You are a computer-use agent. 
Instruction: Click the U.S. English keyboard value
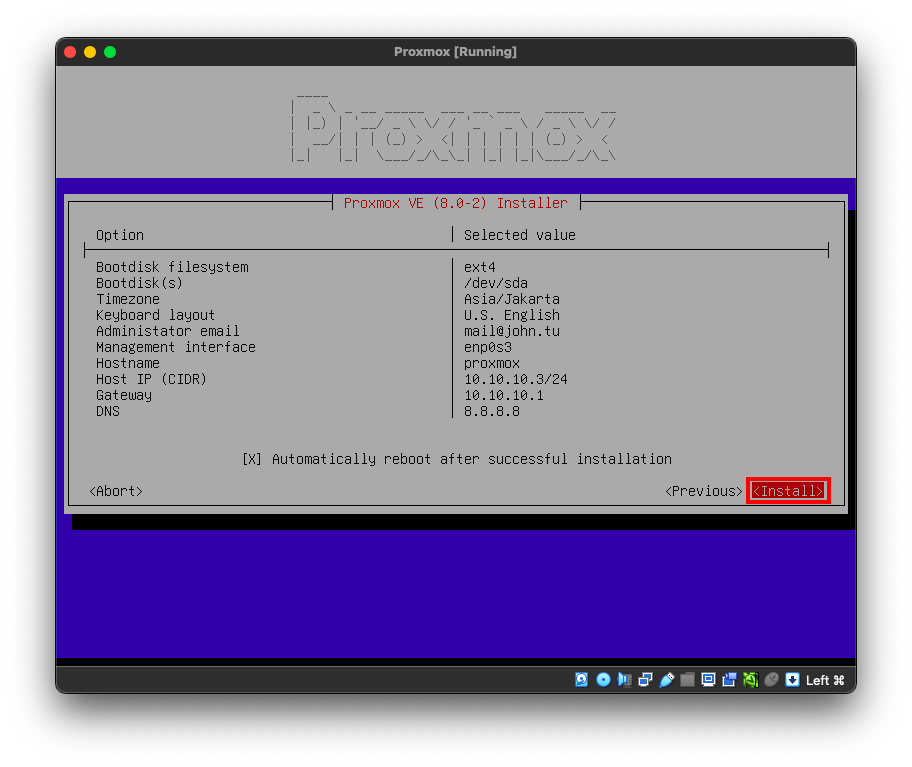511,315
